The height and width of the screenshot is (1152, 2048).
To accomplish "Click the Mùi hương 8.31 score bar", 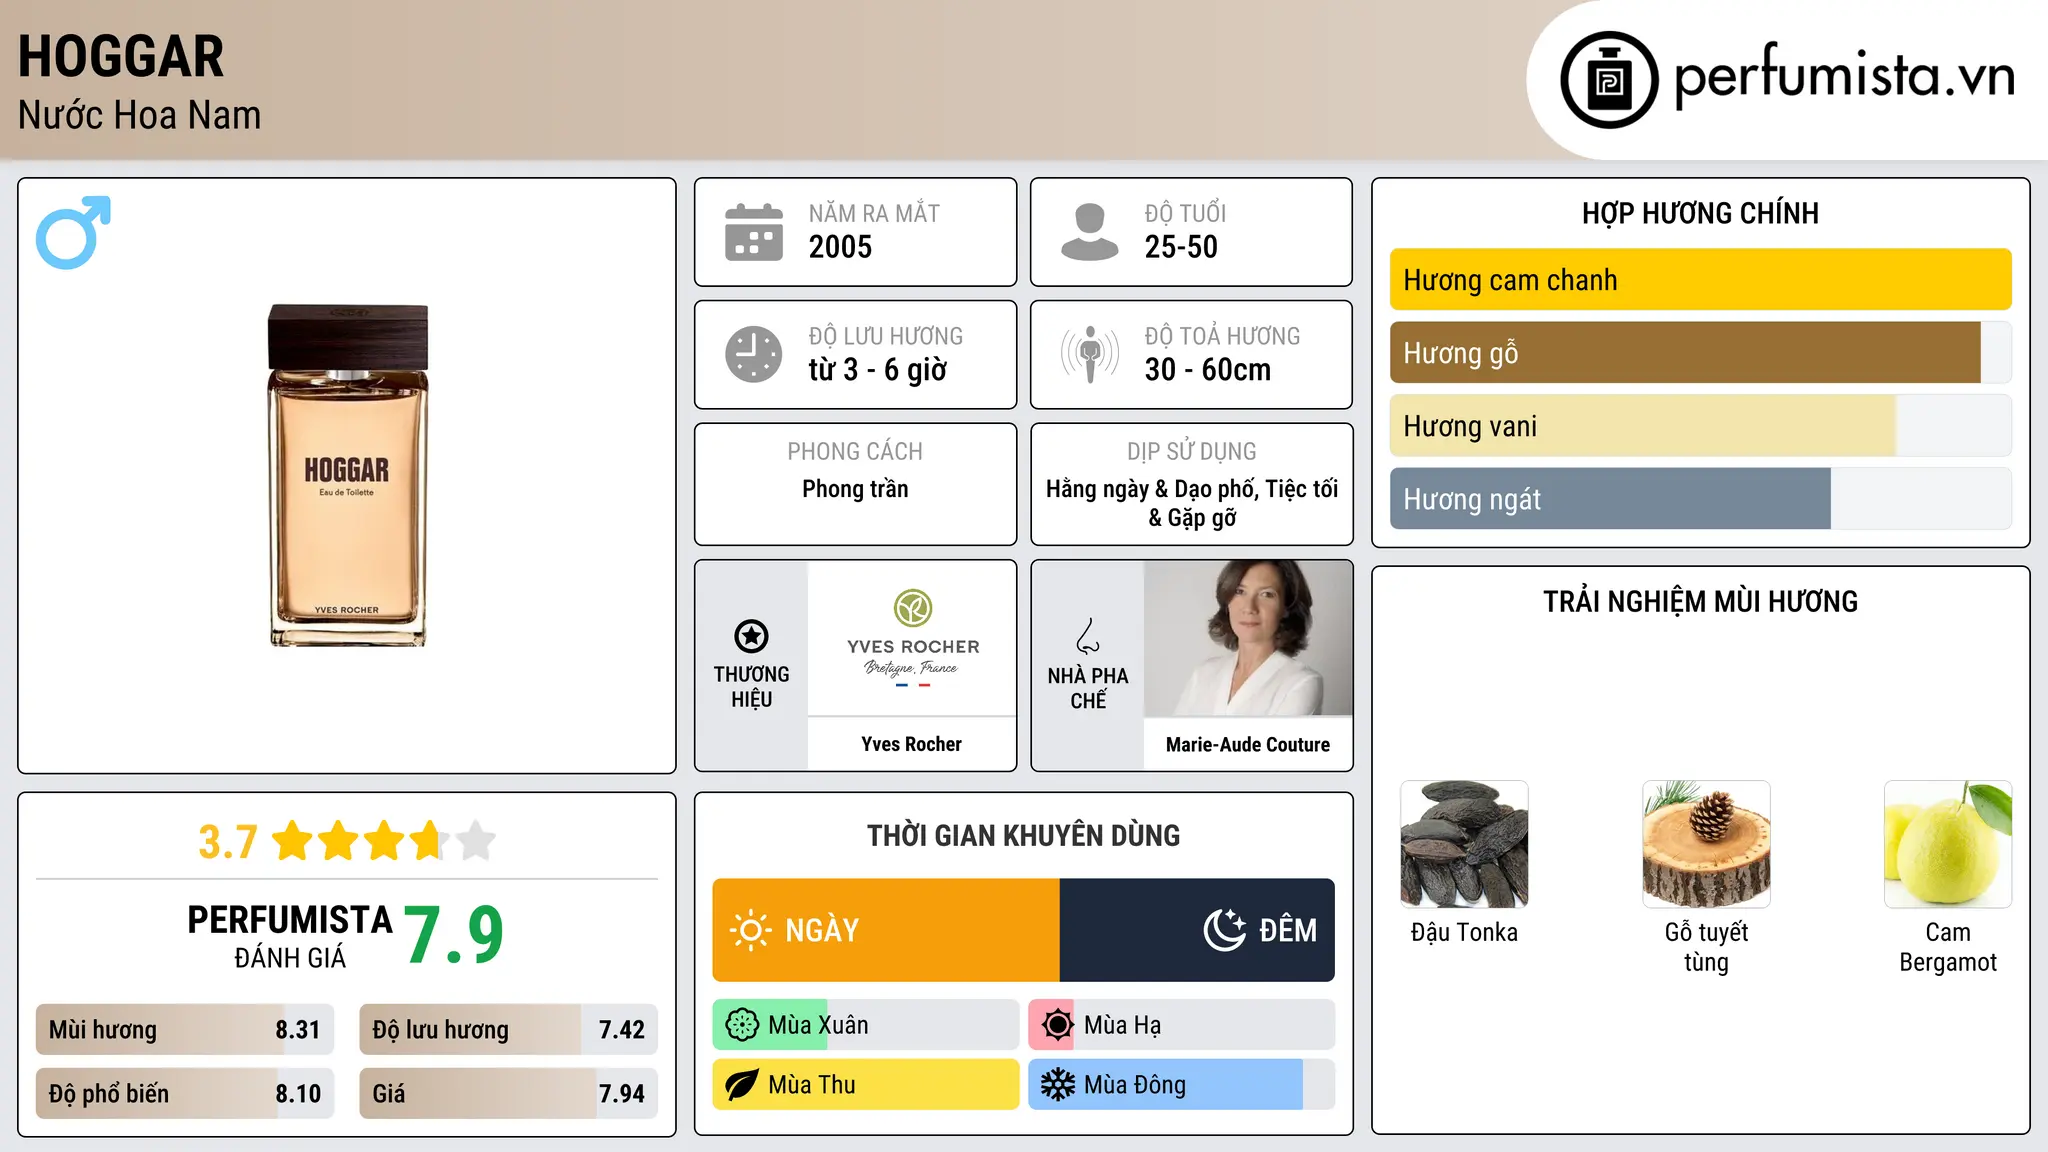I will (x=185, y=1029).
